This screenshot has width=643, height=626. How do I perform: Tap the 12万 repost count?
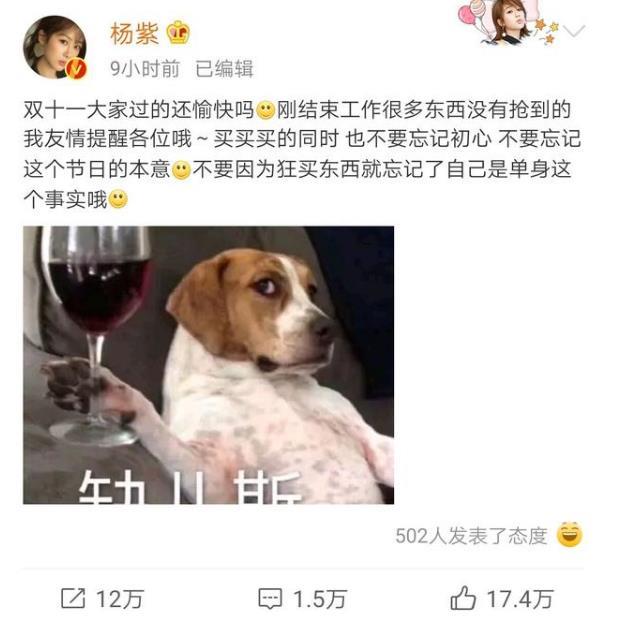(x=120, y=599)
